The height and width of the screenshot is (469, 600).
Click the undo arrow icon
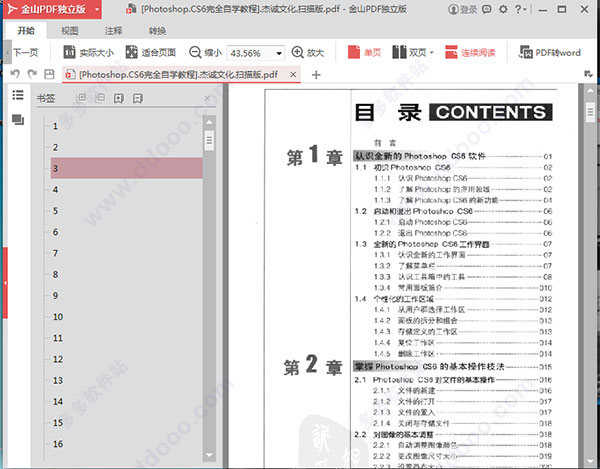tap(15, 74)
